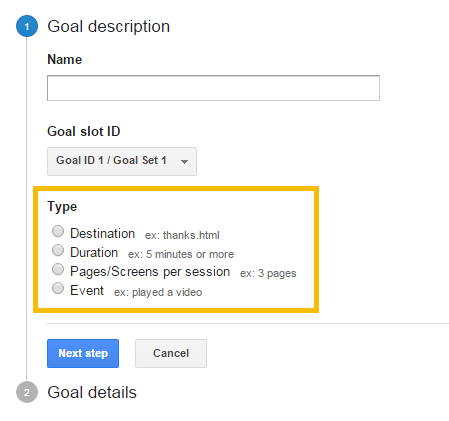Click the 'ex: thanks.html' example text
Viewport: 449px width, 421px height.
[182, 235]
